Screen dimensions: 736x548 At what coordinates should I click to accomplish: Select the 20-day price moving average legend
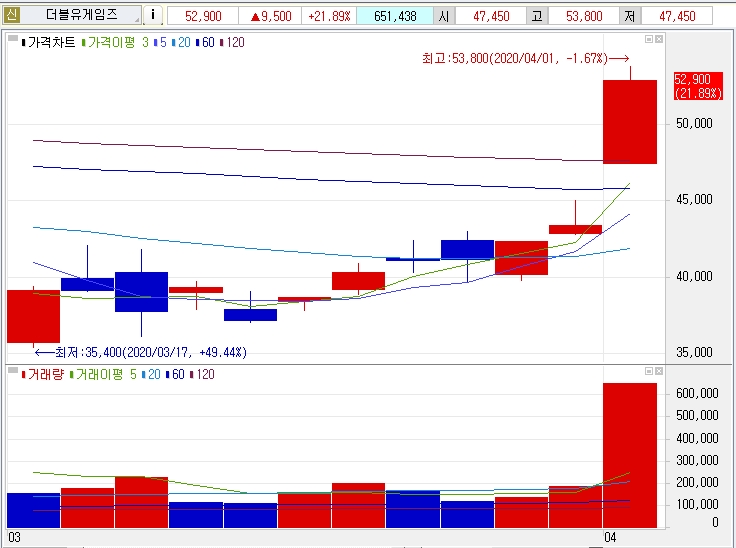(x=181, y=42)
